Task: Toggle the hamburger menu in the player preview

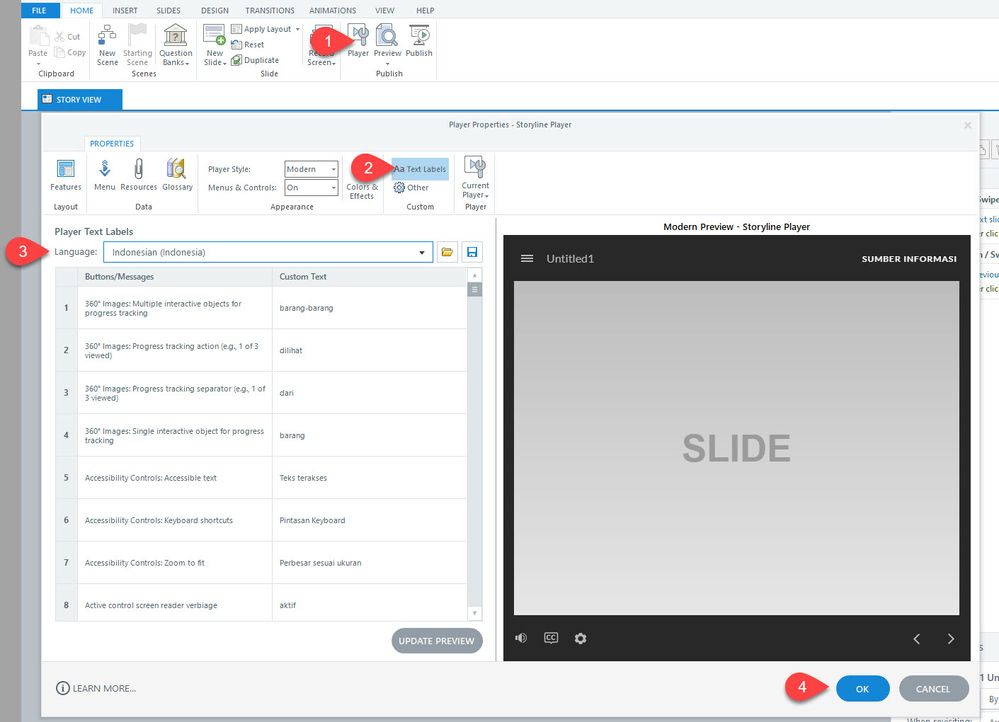Action: (x=527, y=259)
